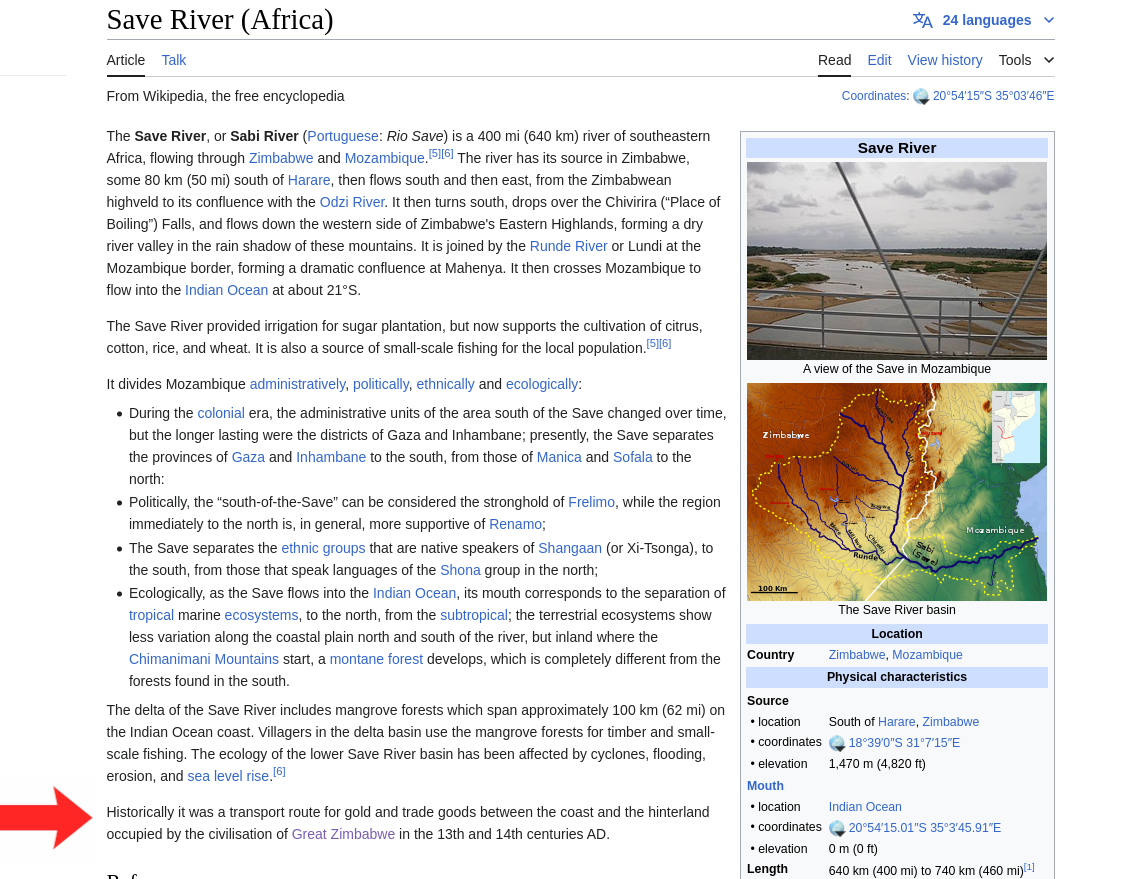Open the subtropical link
Viewport: 1146px width, 879px height.
pos(474,614)
